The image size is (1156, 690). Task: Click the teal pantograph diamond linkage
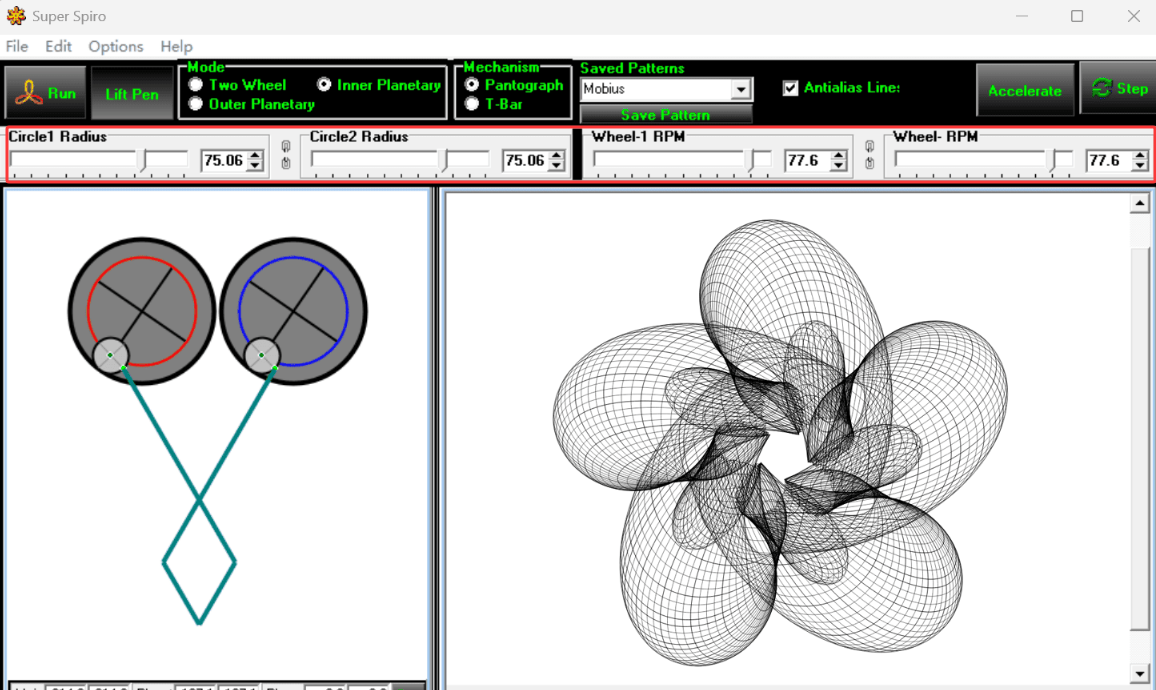[x=199, y=562]
